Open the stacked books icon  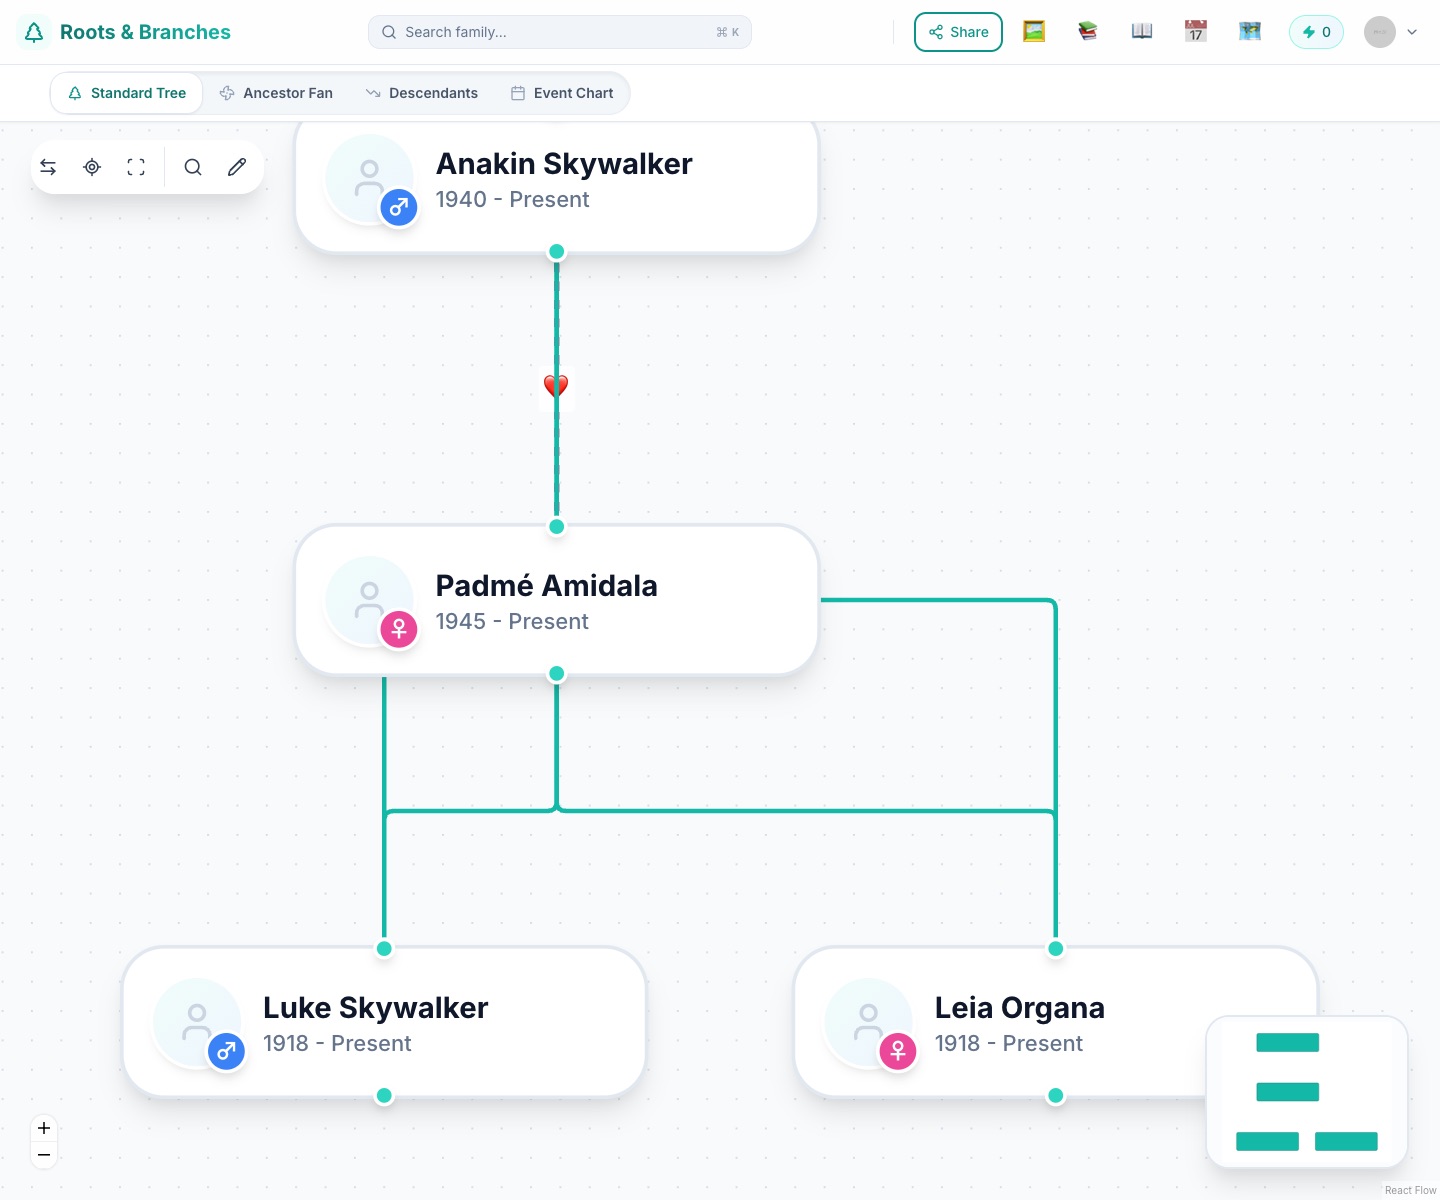1088,32
